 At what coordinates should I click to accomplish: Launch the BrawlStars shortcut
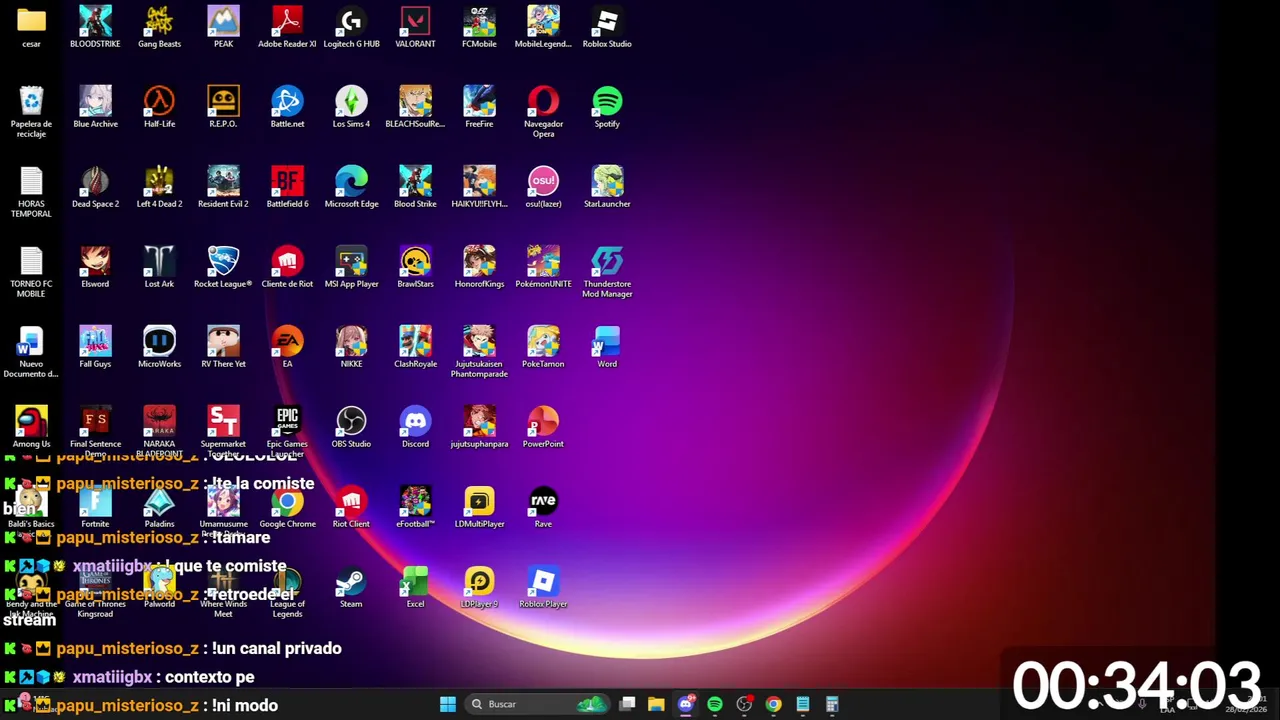click(x=415, y=267)
